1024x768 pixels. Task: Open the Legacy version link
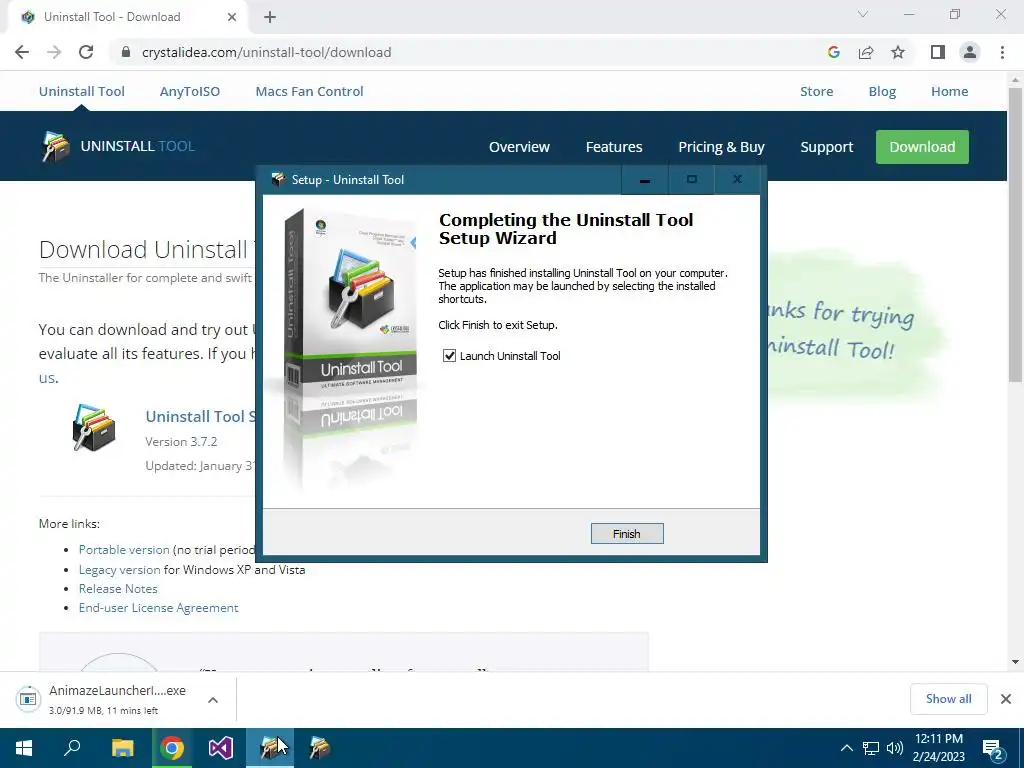[x=120, y=569]
